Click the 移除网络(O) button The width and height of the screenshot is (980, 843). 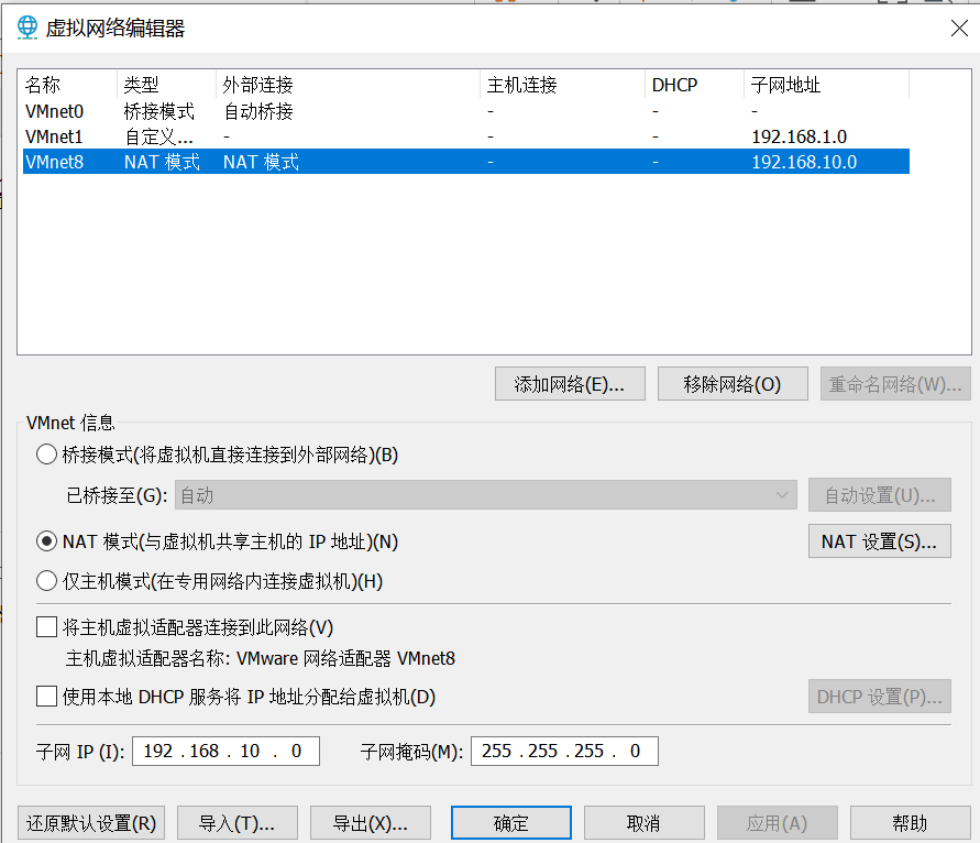732,384
